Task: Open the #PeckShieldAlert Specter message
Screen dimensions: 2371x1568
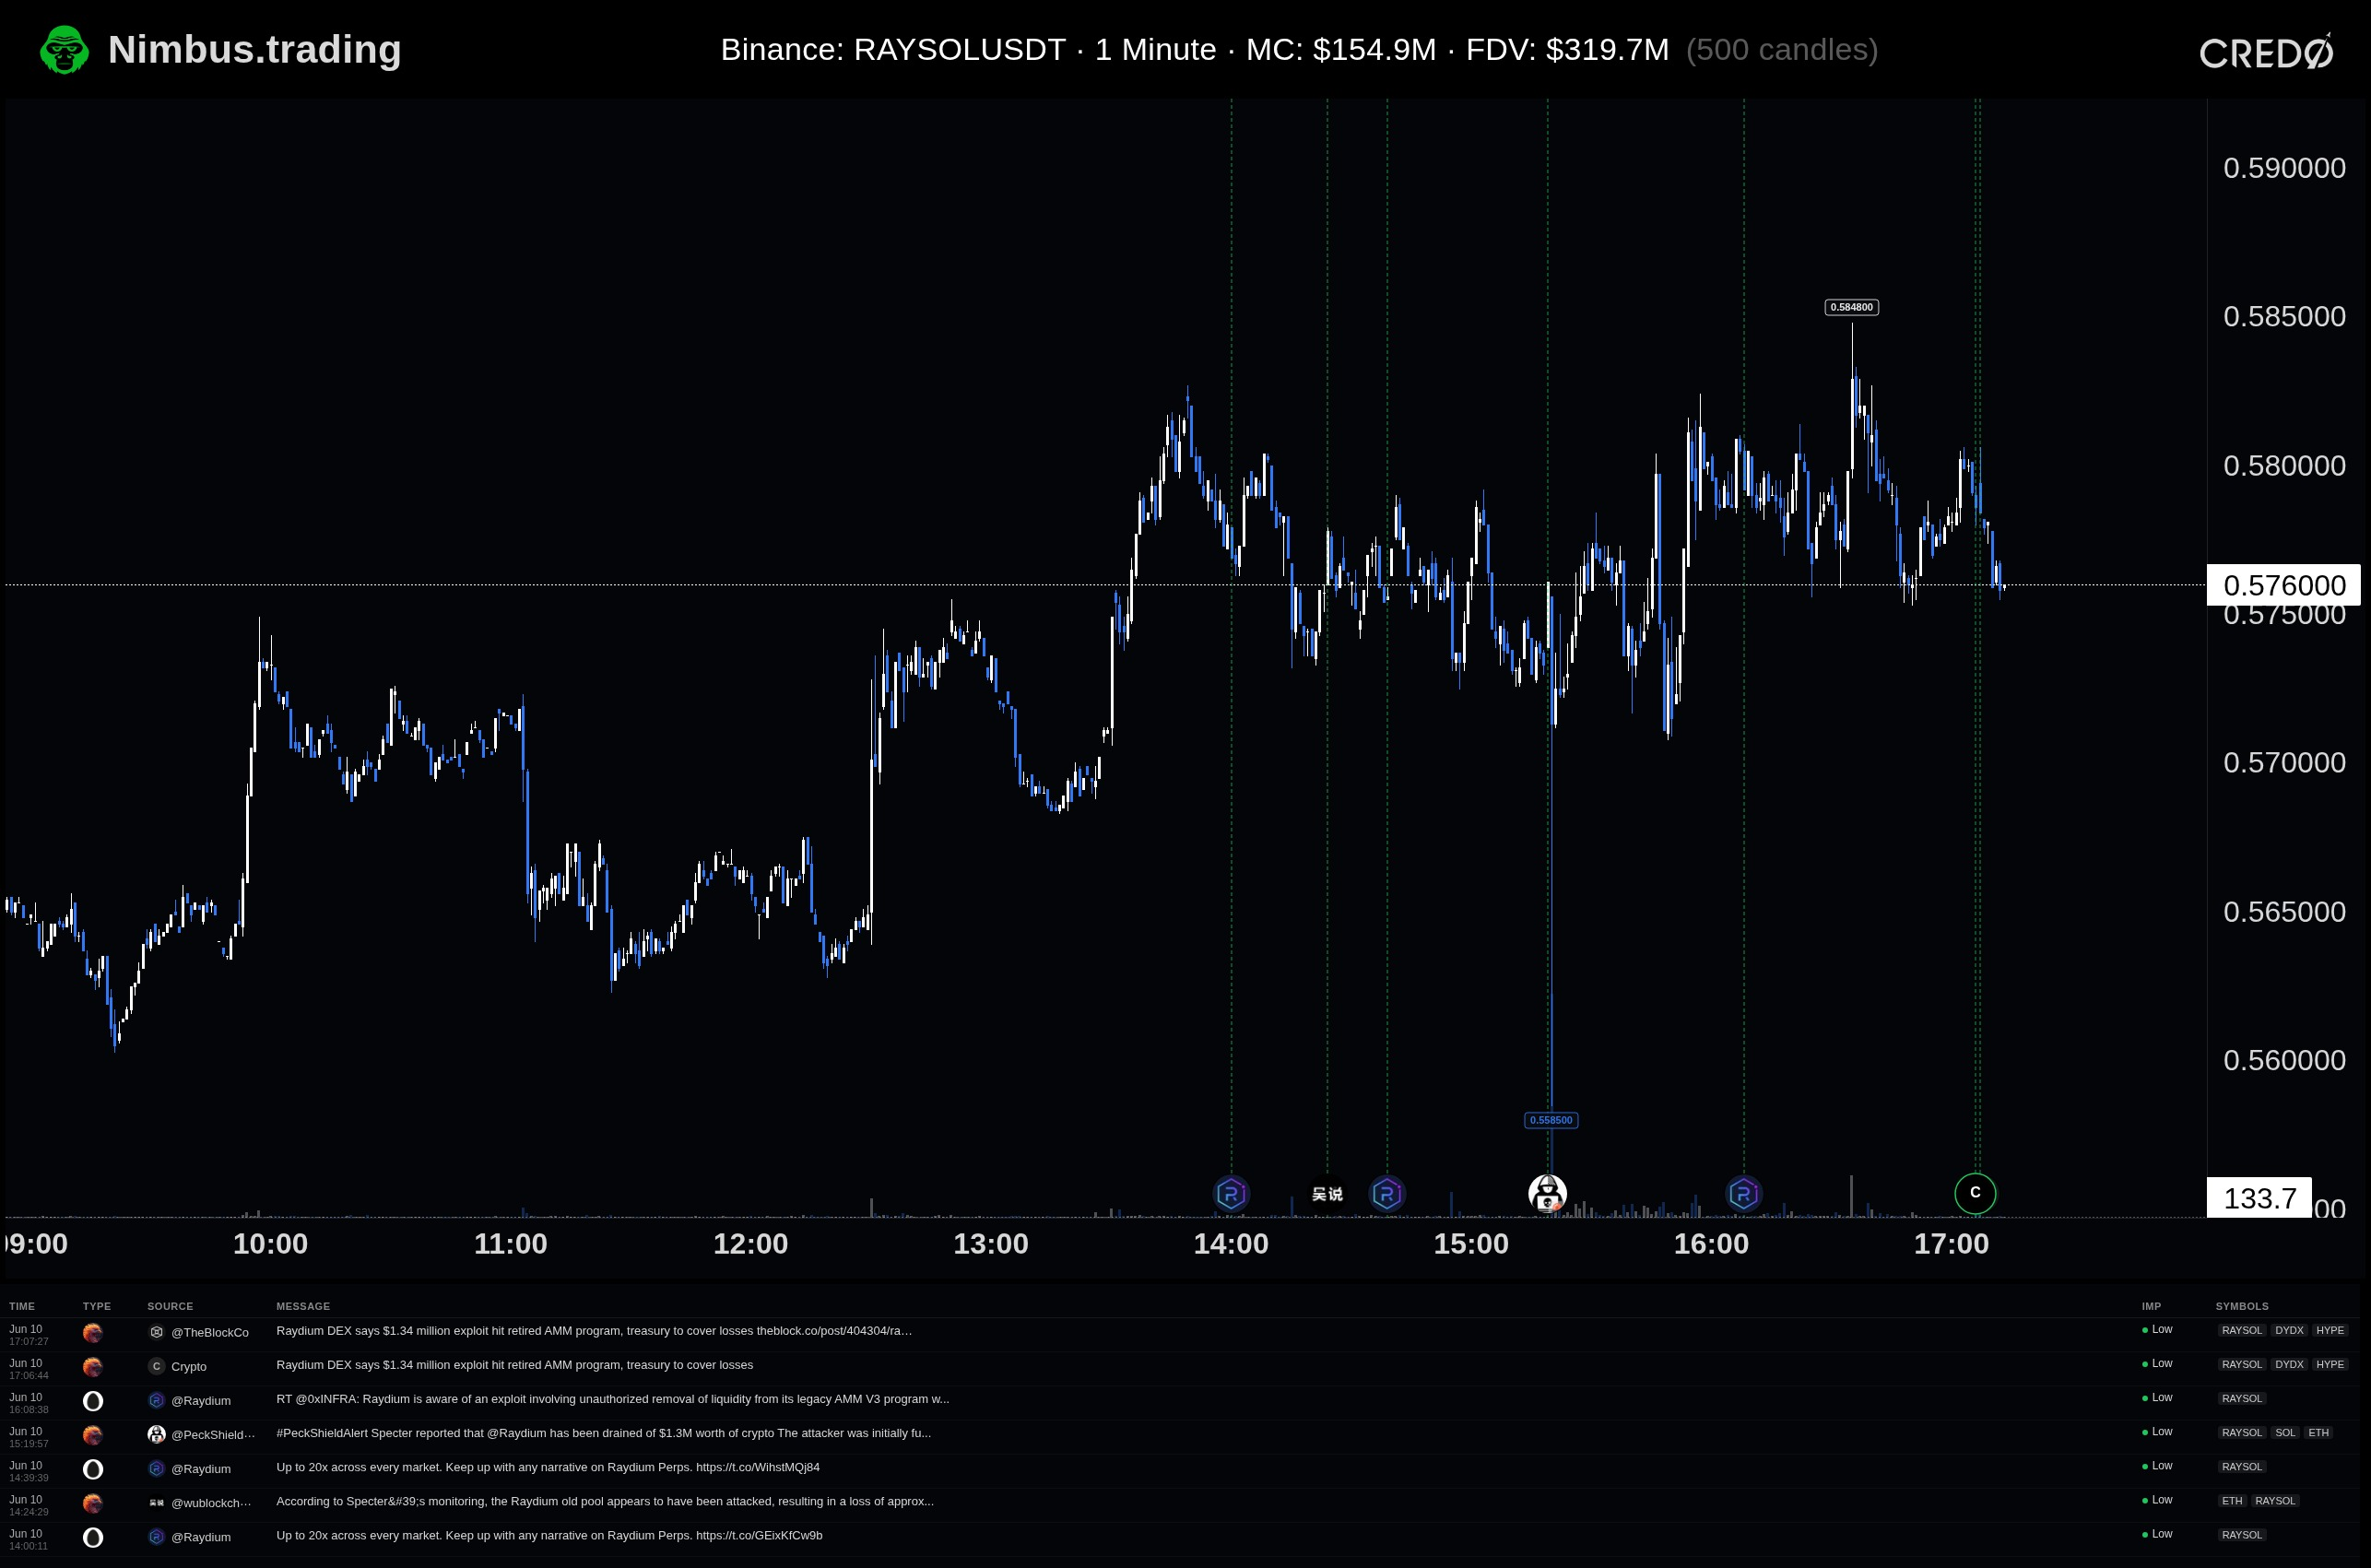Action: pyautogui.click(x=604, y=1433)
